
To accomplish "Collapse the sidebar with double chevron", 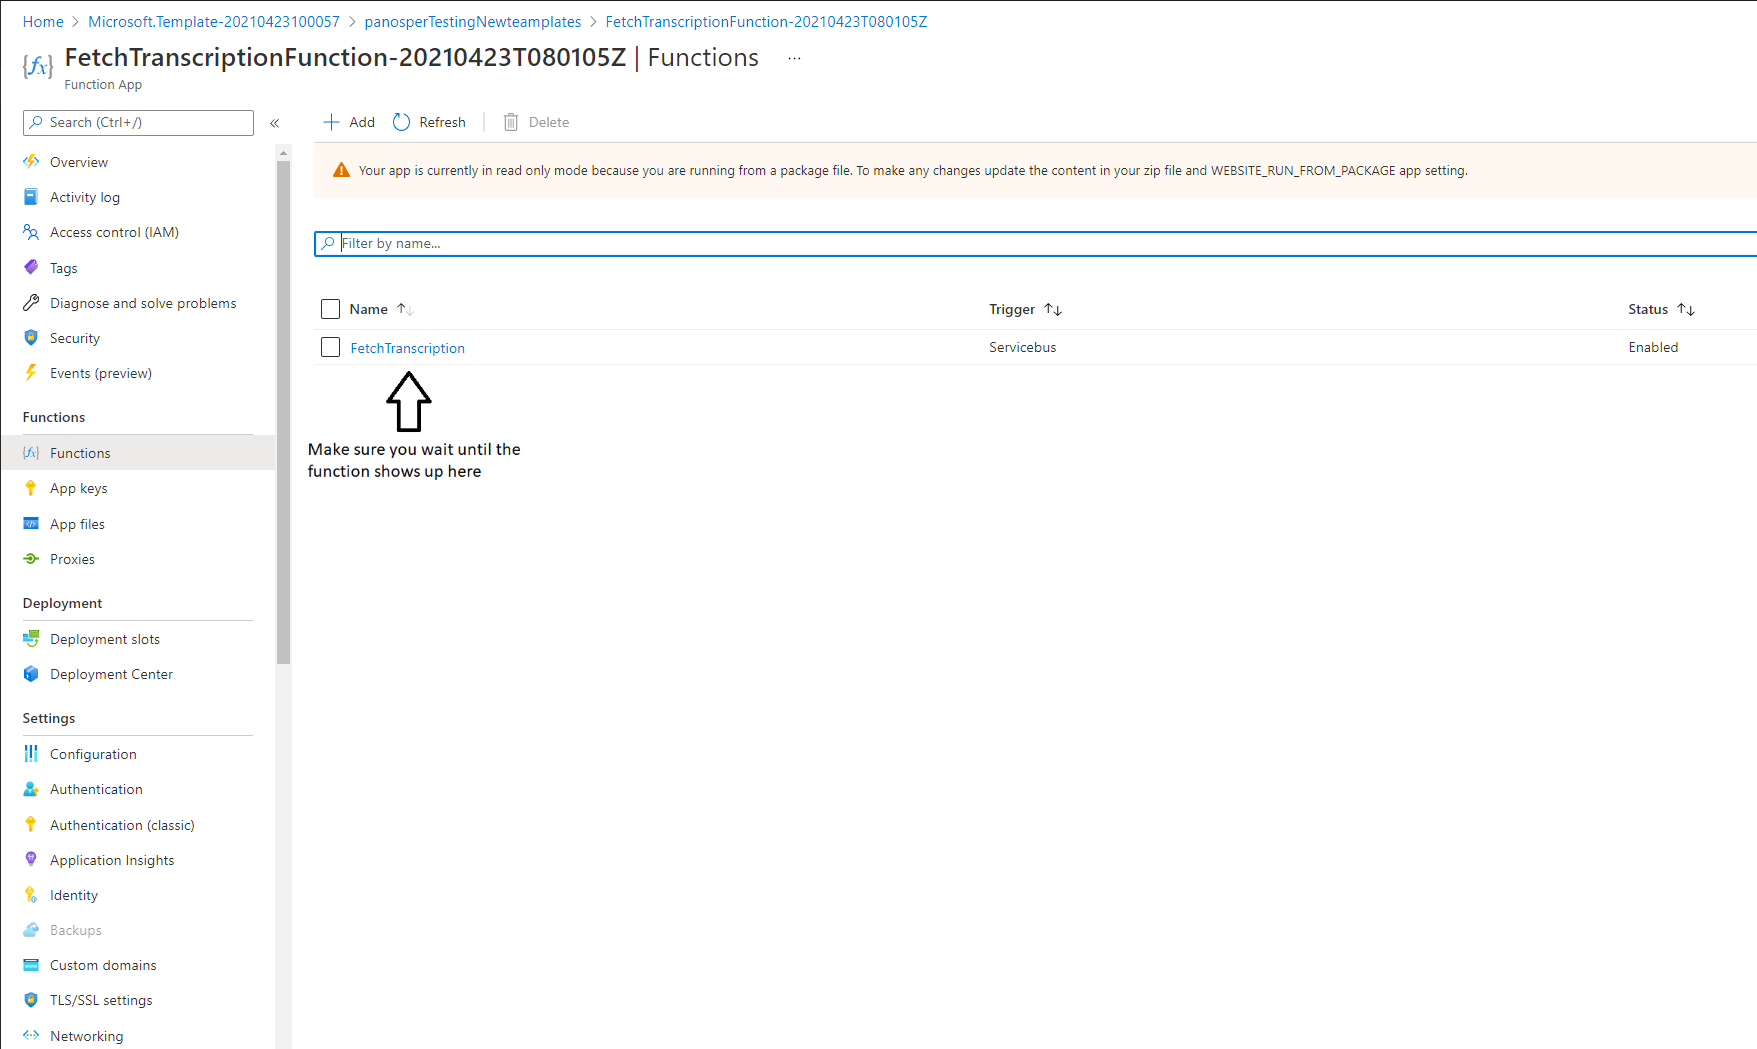I will (275, 123).
